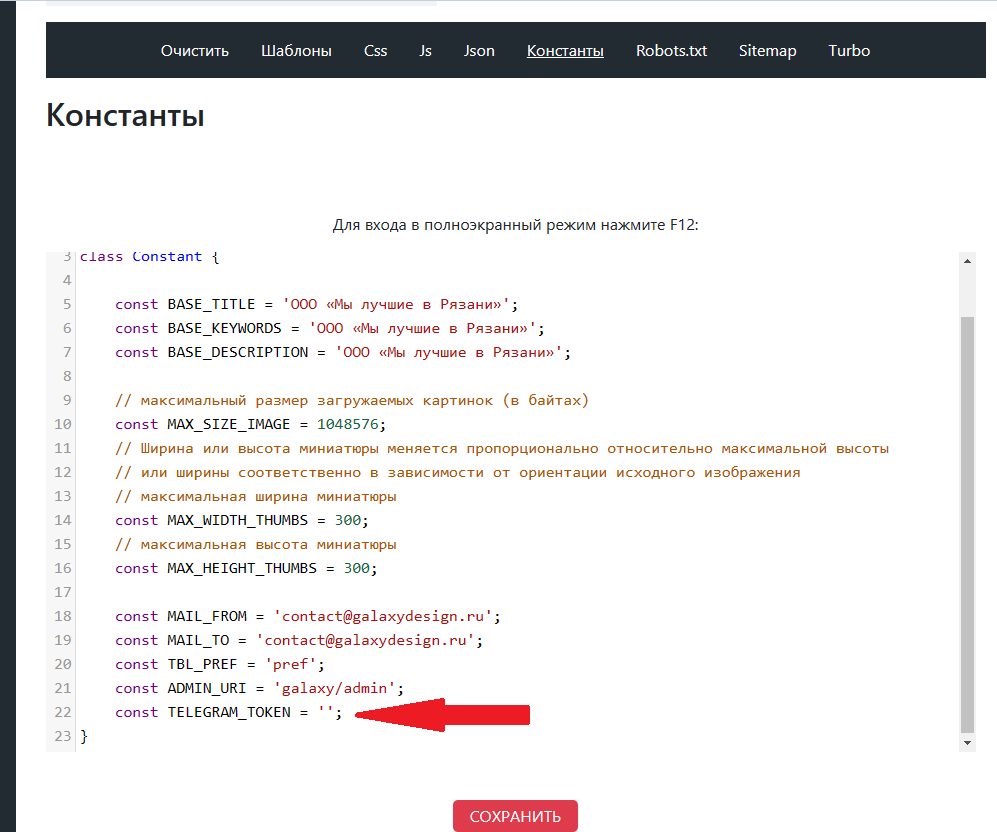Go to the Css editor tab
997x832 pixels.
[375, 51]
